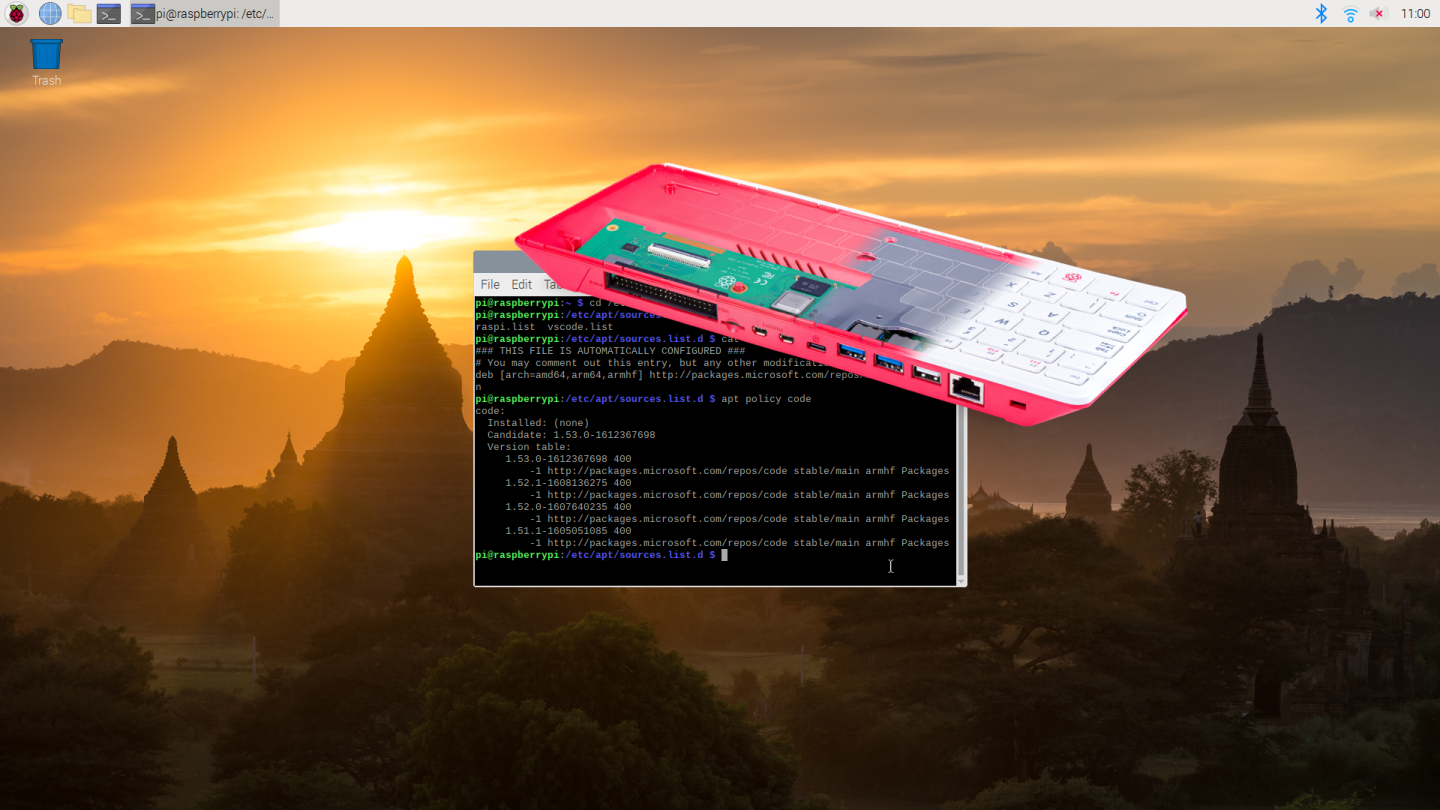Image resolution: width=1440 pixels, height=810 pixels.
Task: Open the clock showing 11:00
Action: 1415,13
